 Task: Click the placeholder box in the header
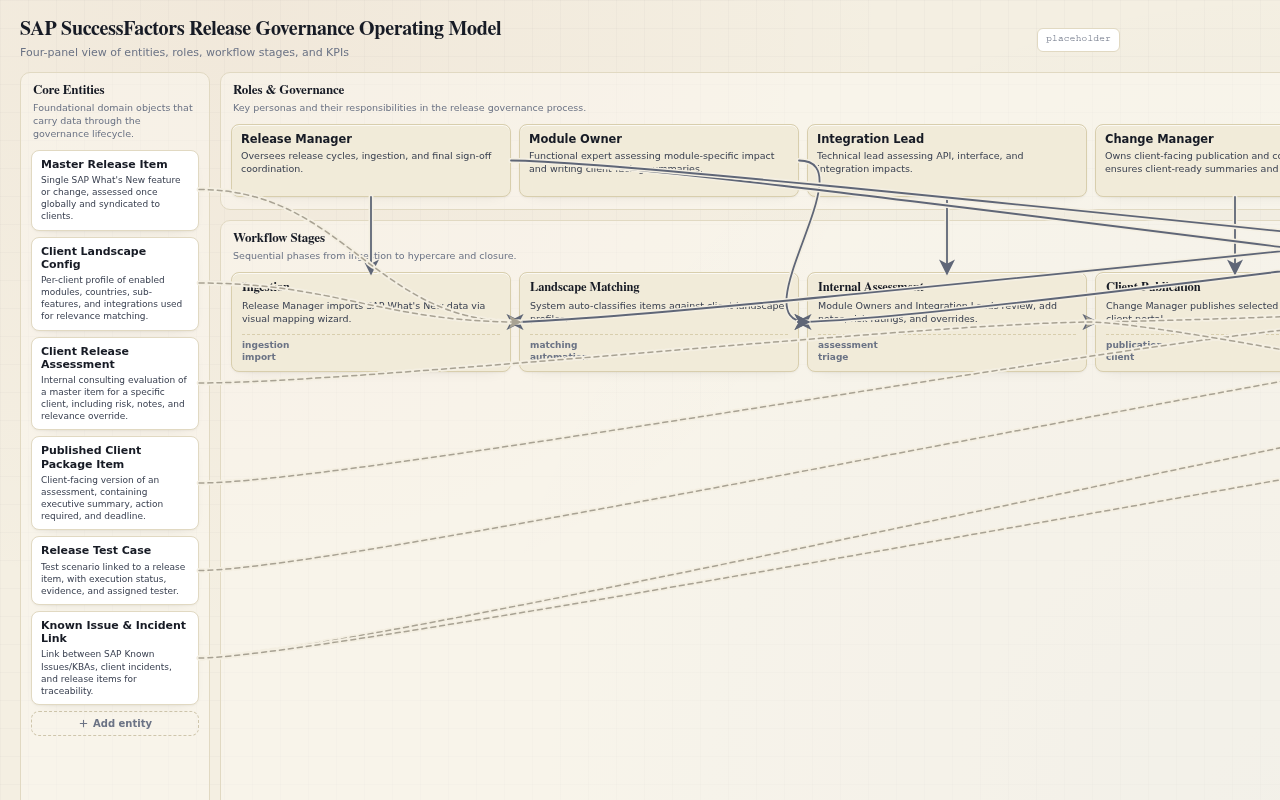[x=1078, y=39]
